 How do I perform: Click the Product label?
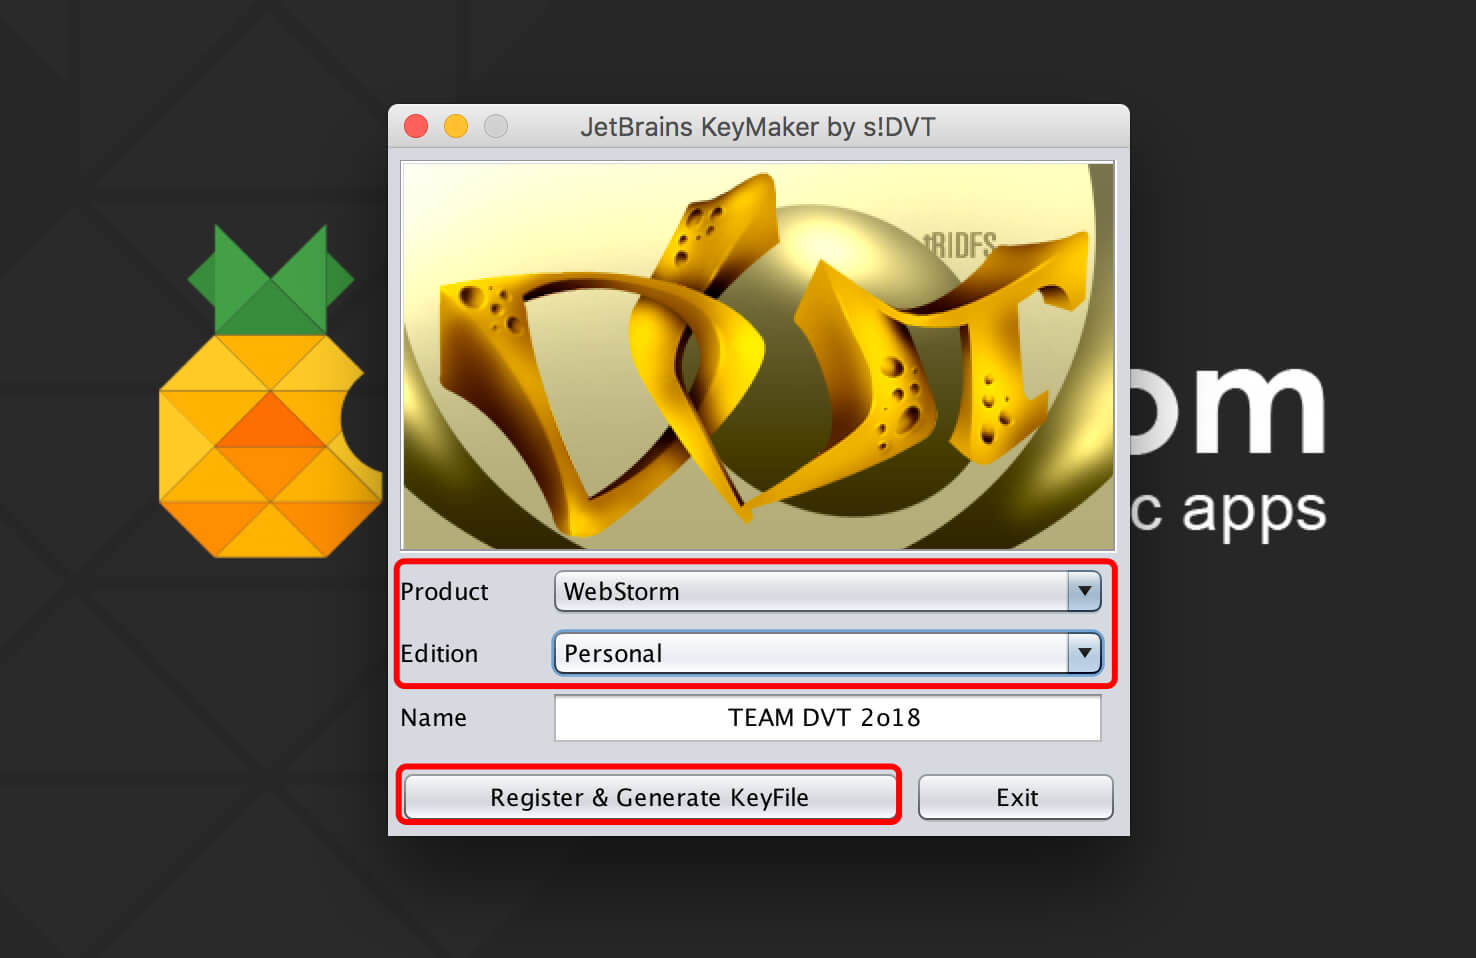pyautogui.click(x=444, y=591)
